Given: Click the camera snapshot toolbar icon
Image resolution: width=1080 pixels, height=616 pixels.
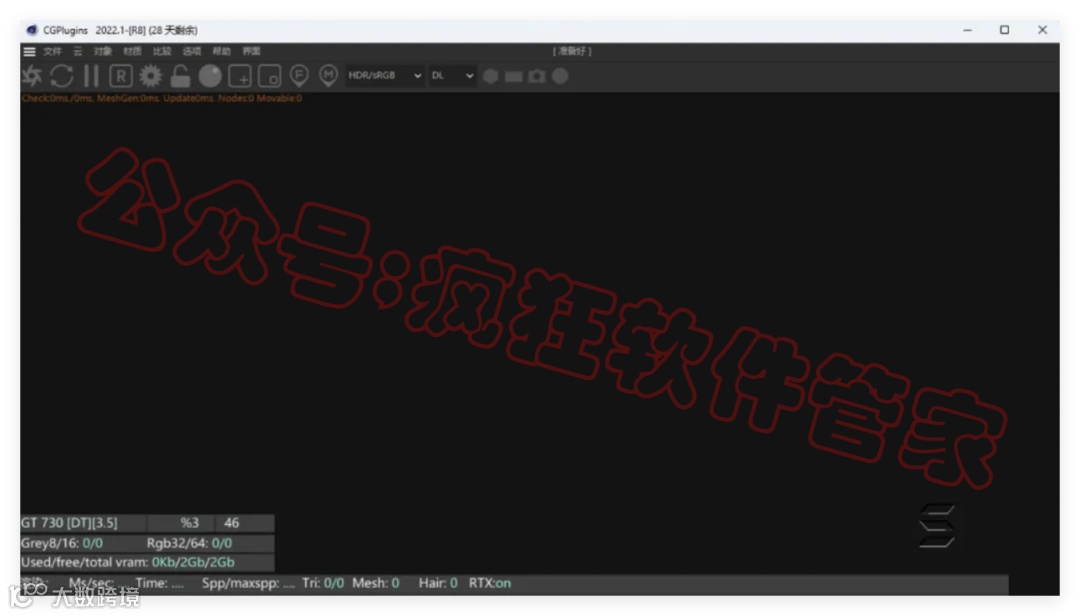Looking at the screenshot, I should point(537,76).
